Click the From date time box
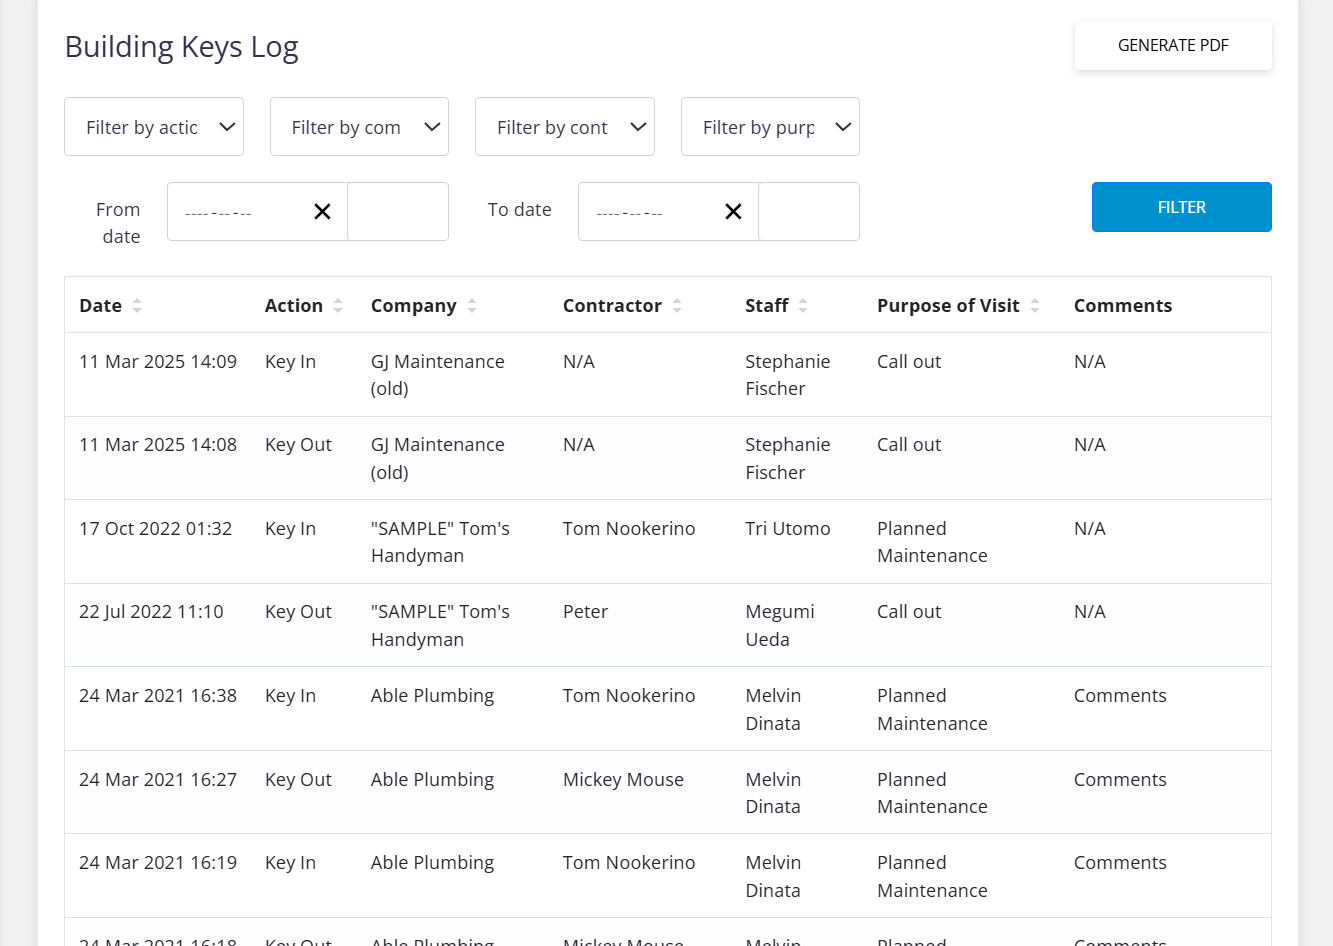The height and width of the screenshot is (946, 1333). tap(398, 212)
